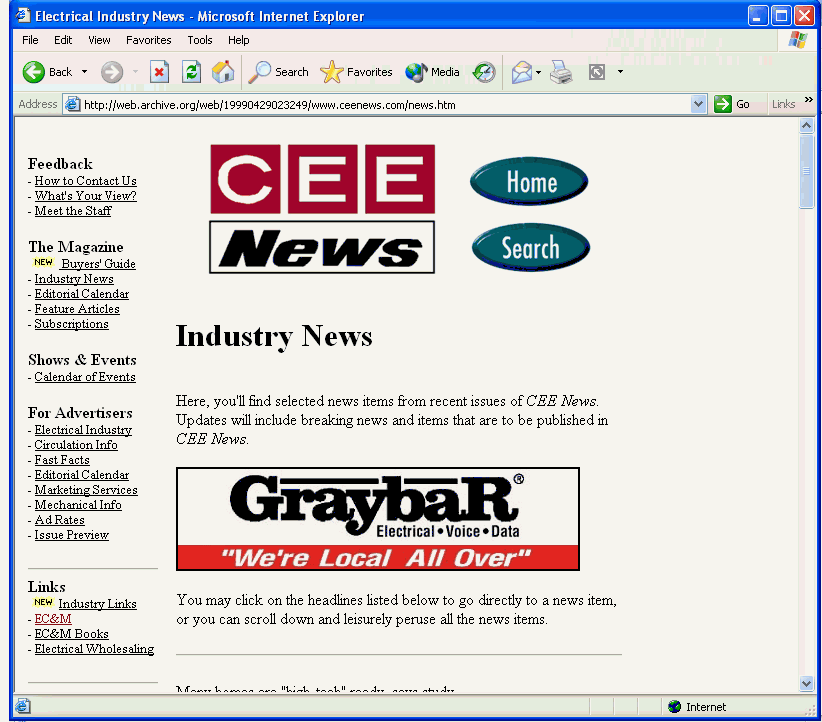Open the Mechanical Info link
The width and height of the screenshot is (822, 722).
pos(78,505)
